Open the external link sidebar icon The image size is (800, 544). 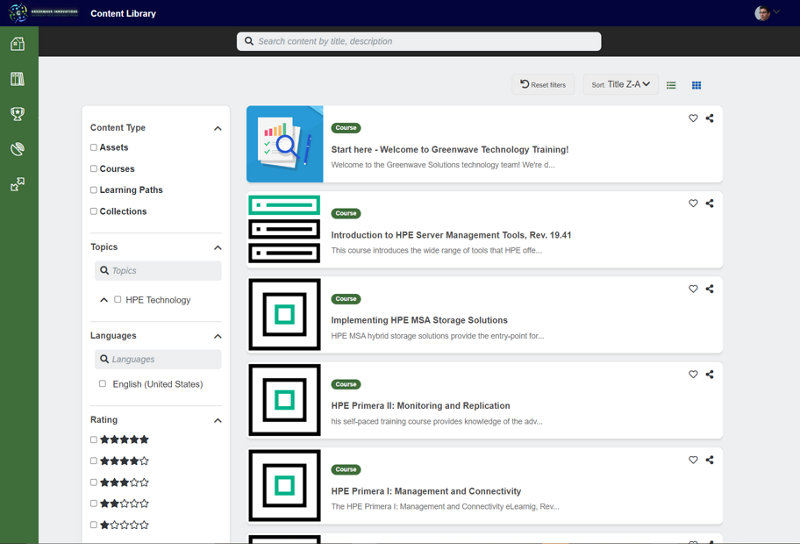(x=17, y=184)
